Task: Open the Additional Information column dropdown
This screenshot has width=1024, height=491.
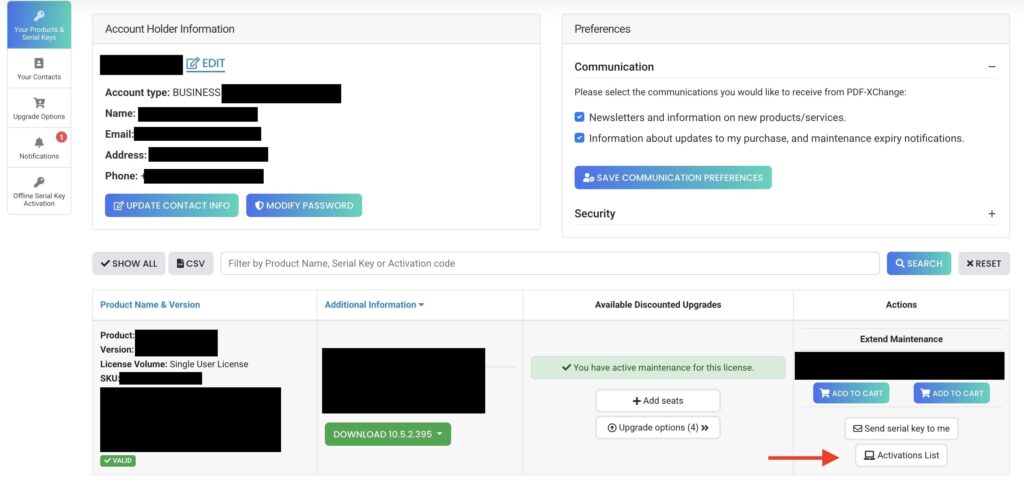Action: click(x=374, y=305)
